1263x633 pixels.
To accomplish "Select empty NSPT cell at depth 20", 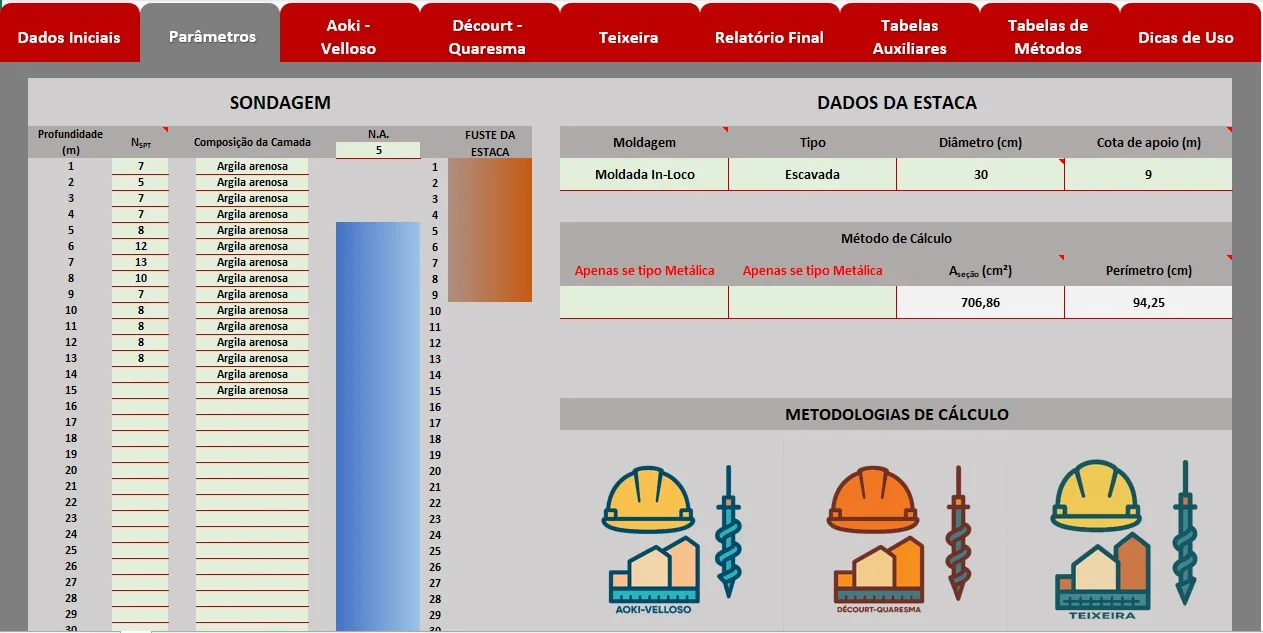I will [140, 470].
